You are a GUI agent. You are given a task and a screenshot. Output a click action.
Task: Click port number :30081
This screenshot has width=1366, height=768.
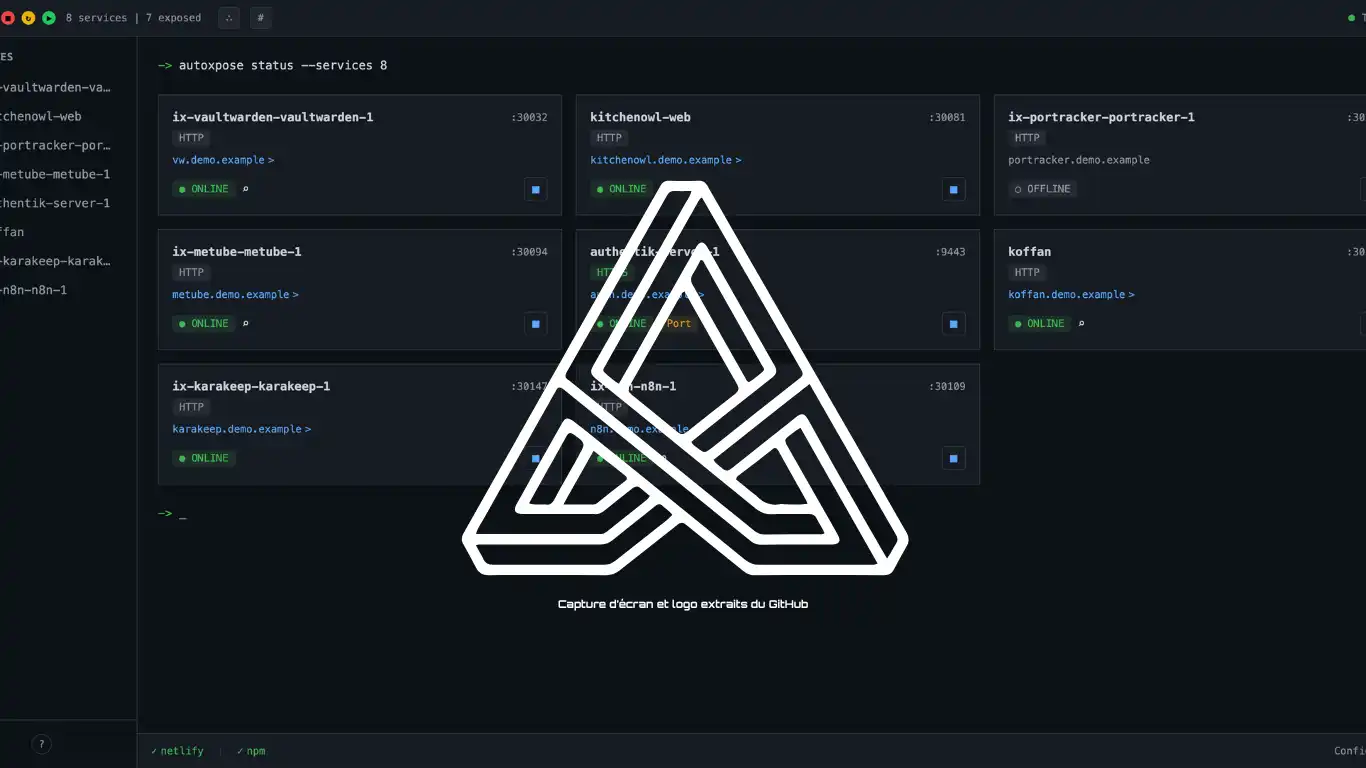tap(947, 117)
